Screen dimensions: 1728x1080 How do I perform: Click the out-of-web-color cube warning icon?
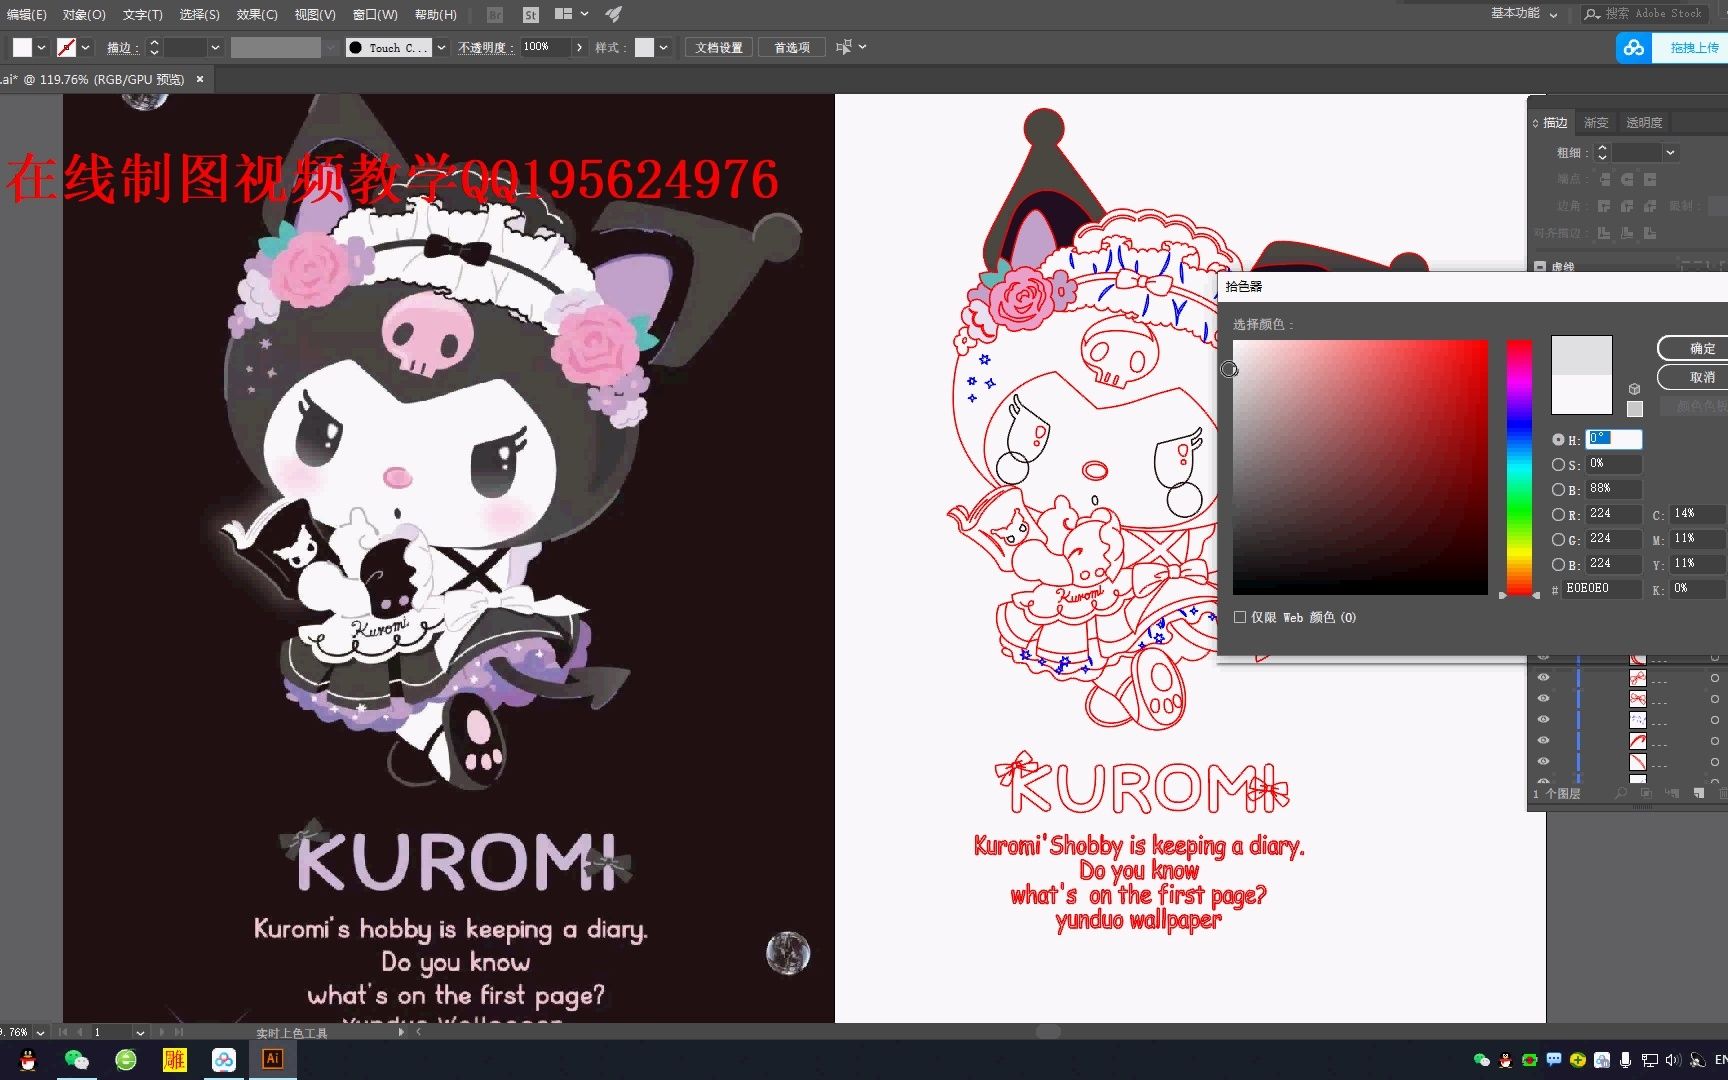(1634, 389)
